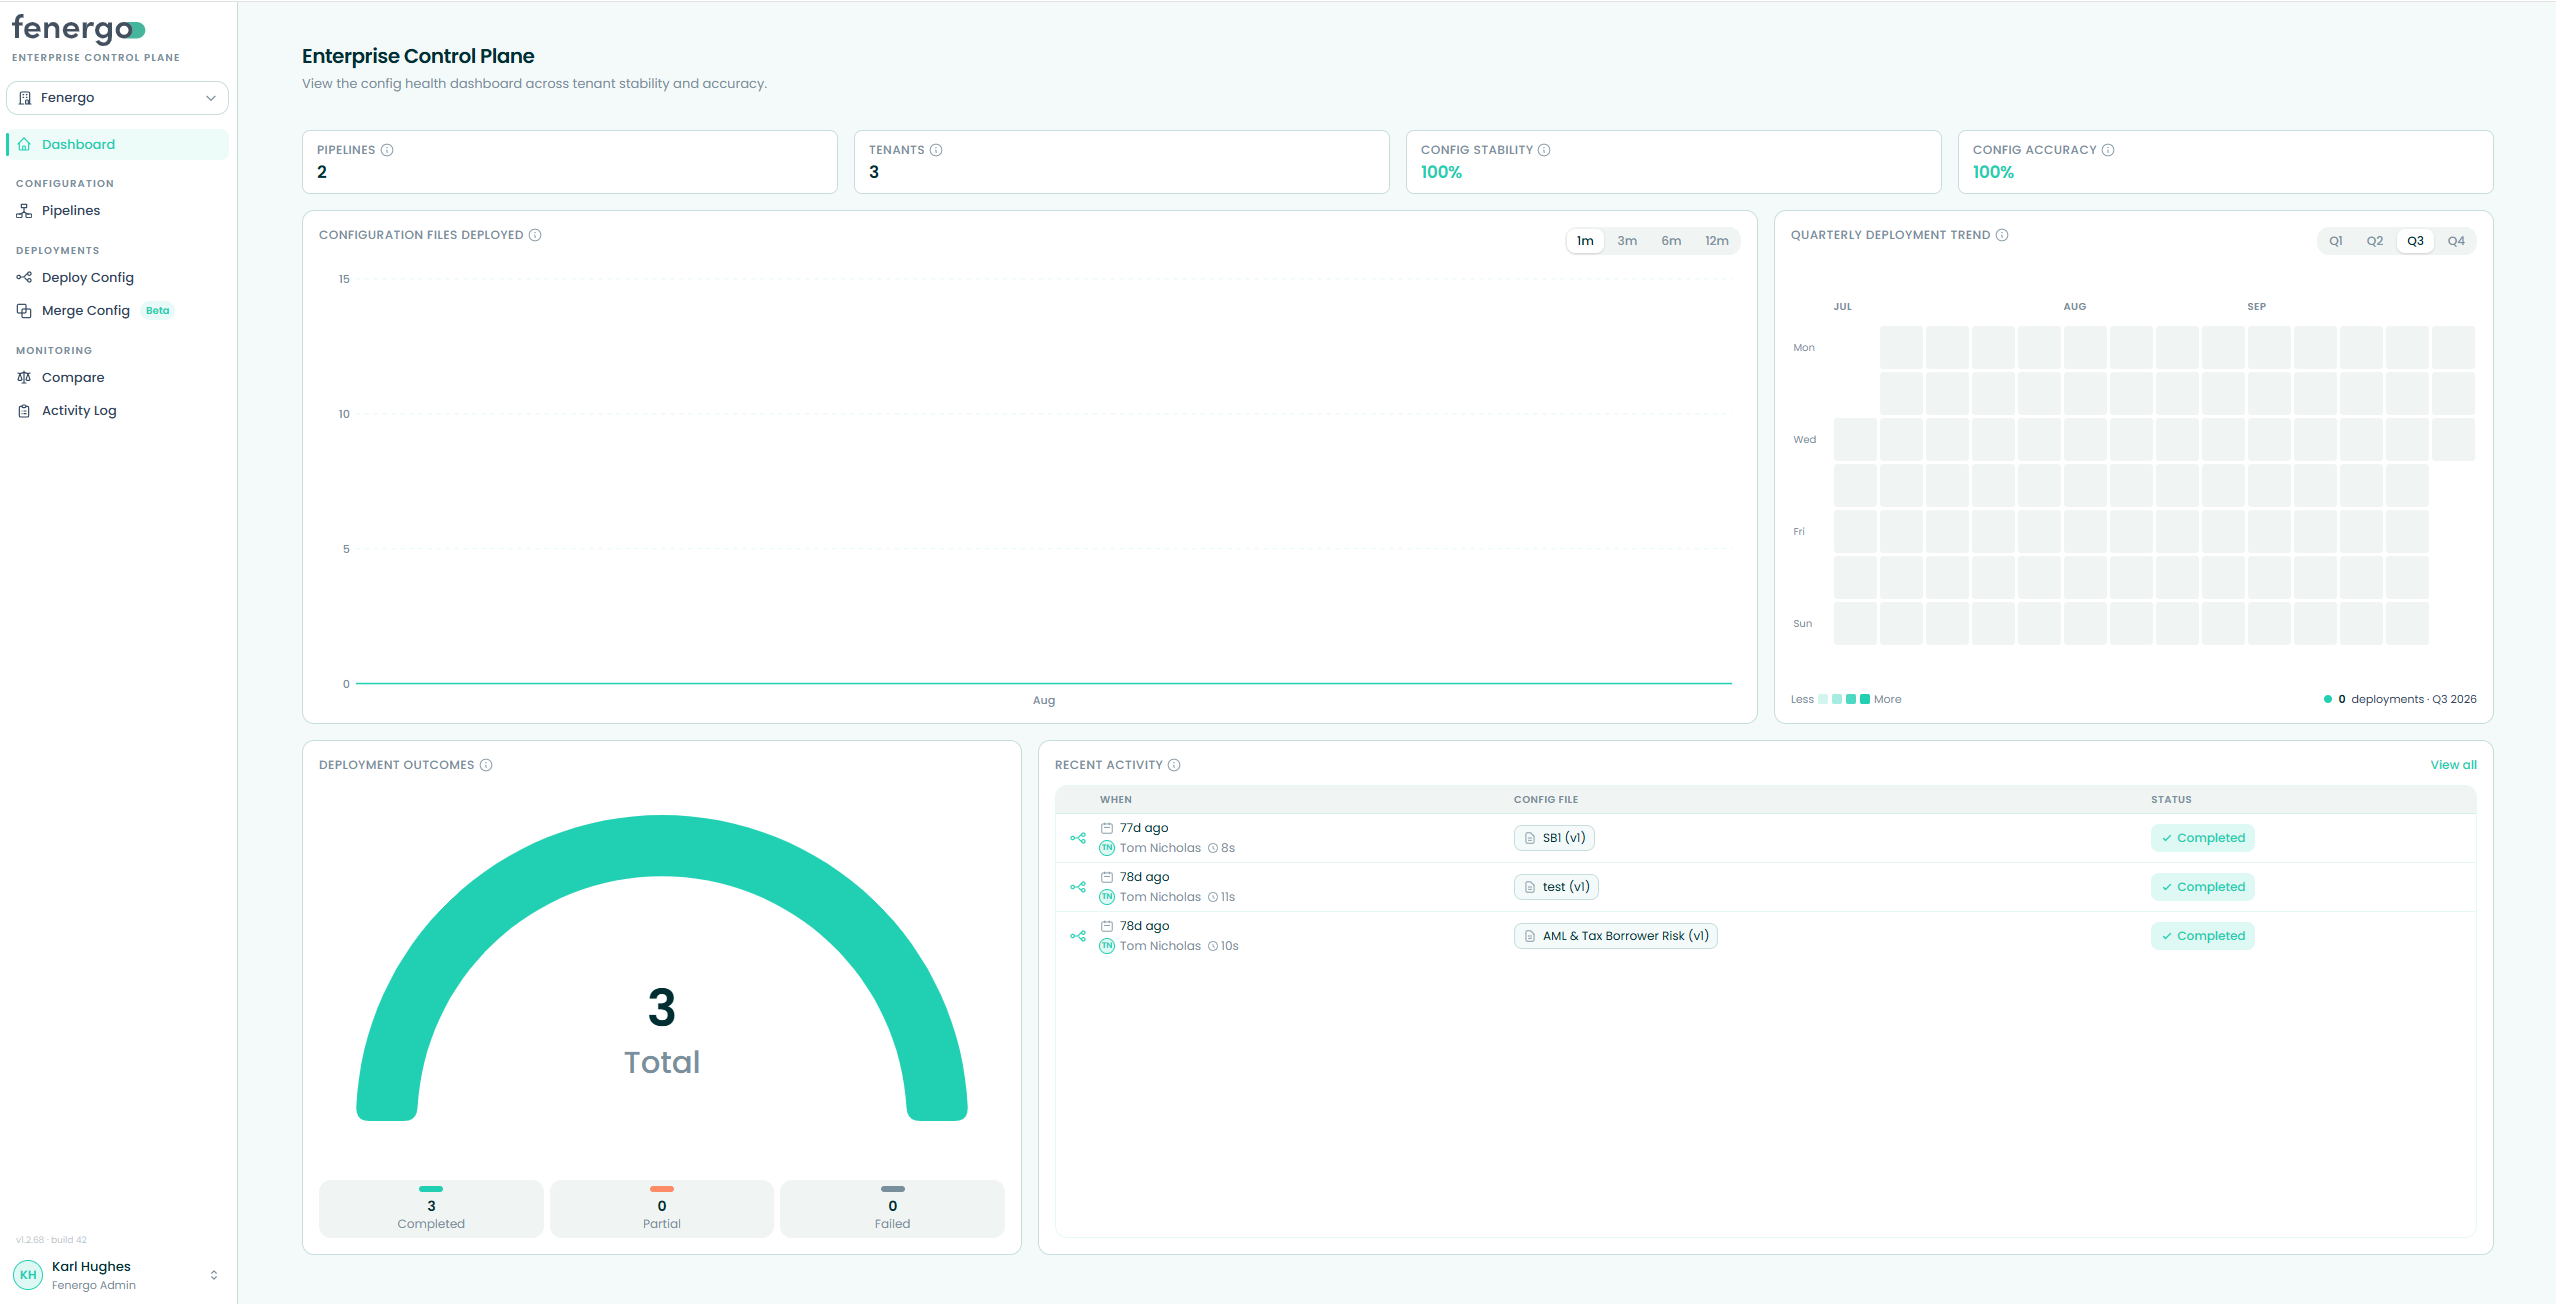
Task: Switch trend to Q4
Action: [2456, 241]
